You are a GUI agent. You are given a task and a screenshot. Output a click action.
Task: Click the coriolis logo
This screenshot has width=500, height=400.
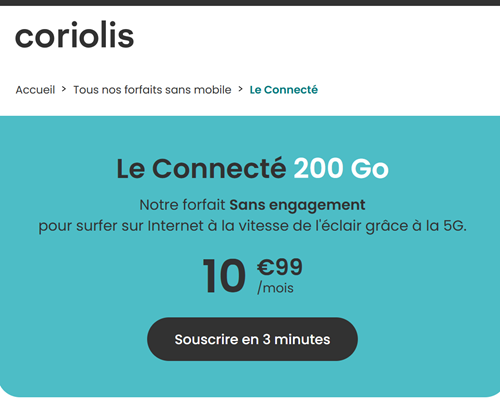(x=74, y=35)
